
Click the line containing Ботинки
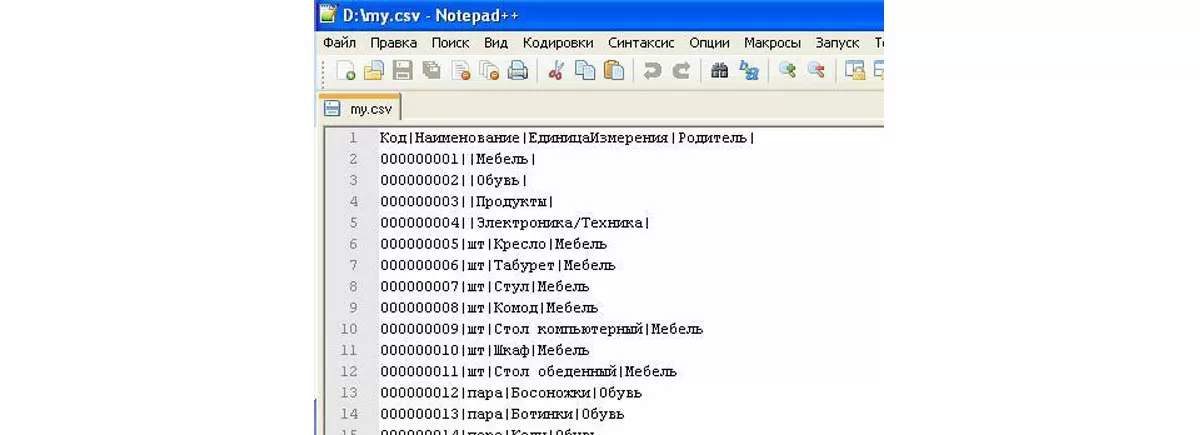(502, 414)
